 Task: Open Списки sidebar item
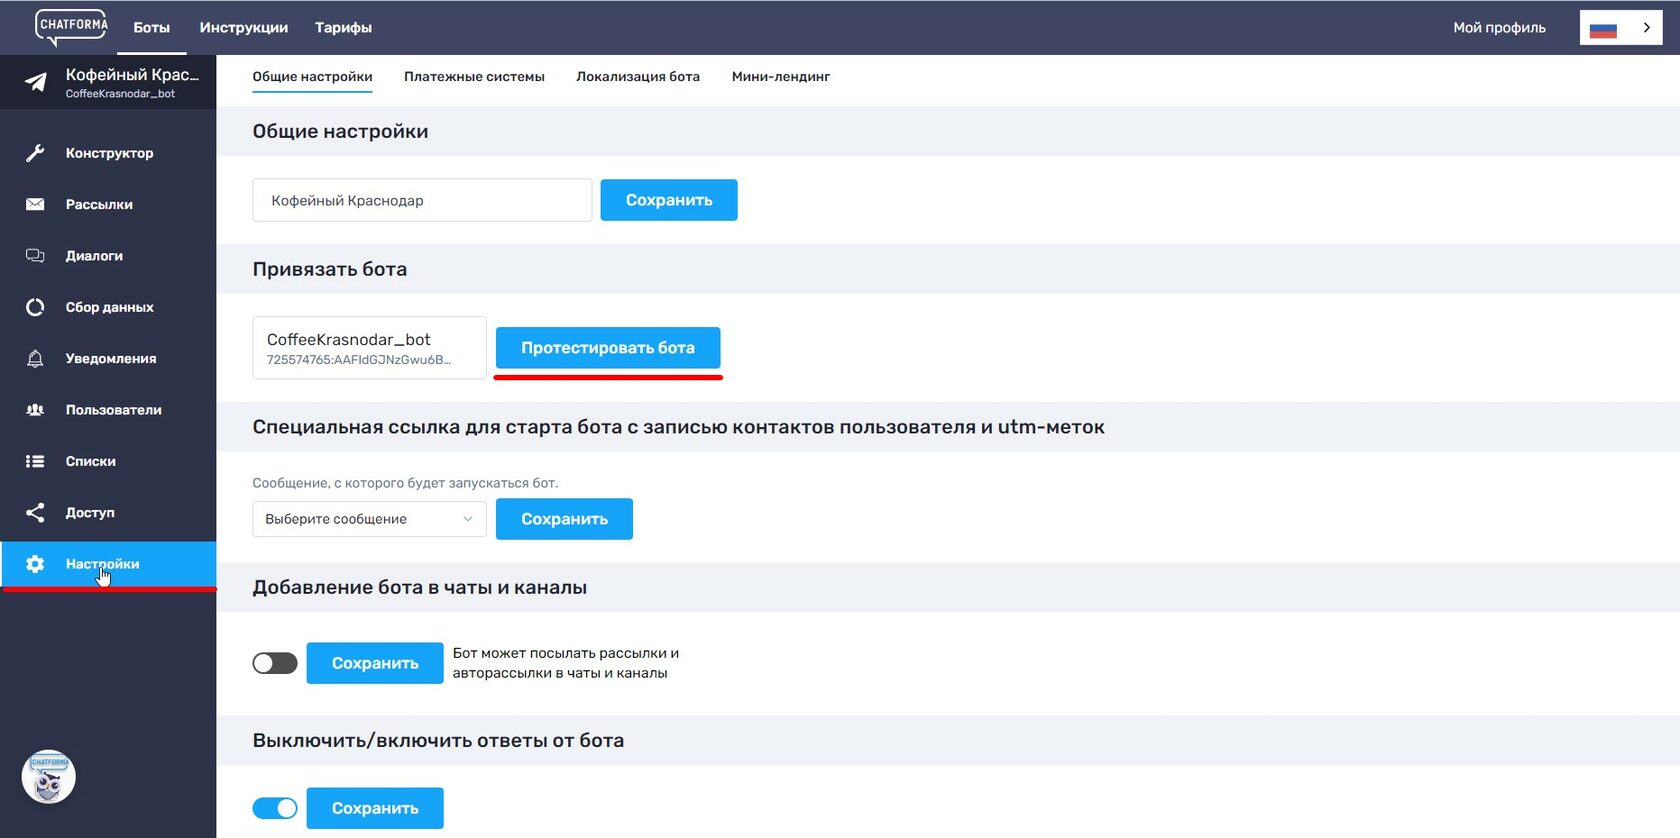click(108, 461)
